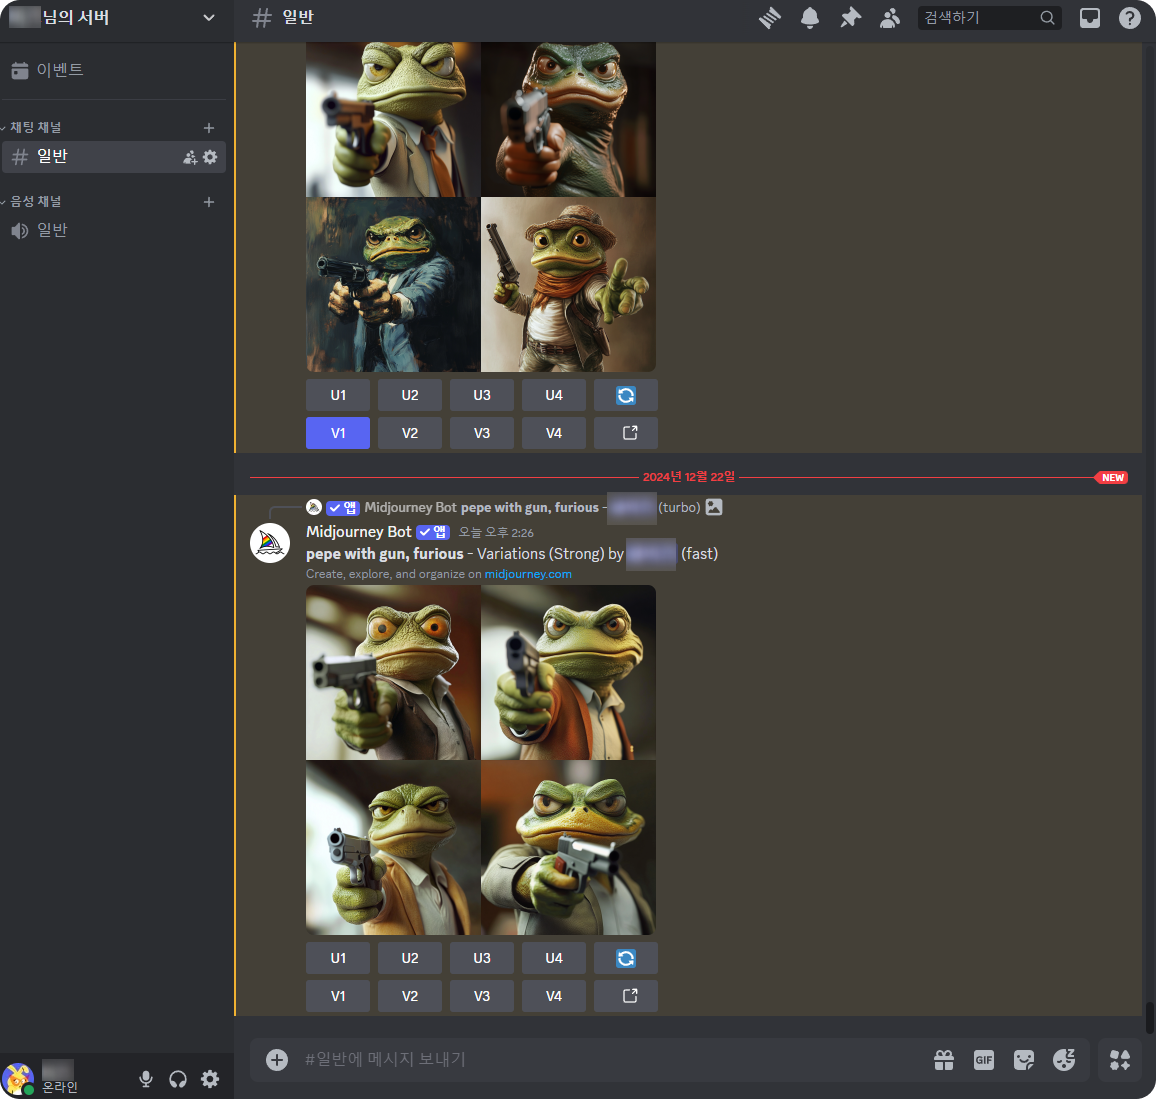
Task: Open pinned messages via pin icon
Action: point(850,18)
